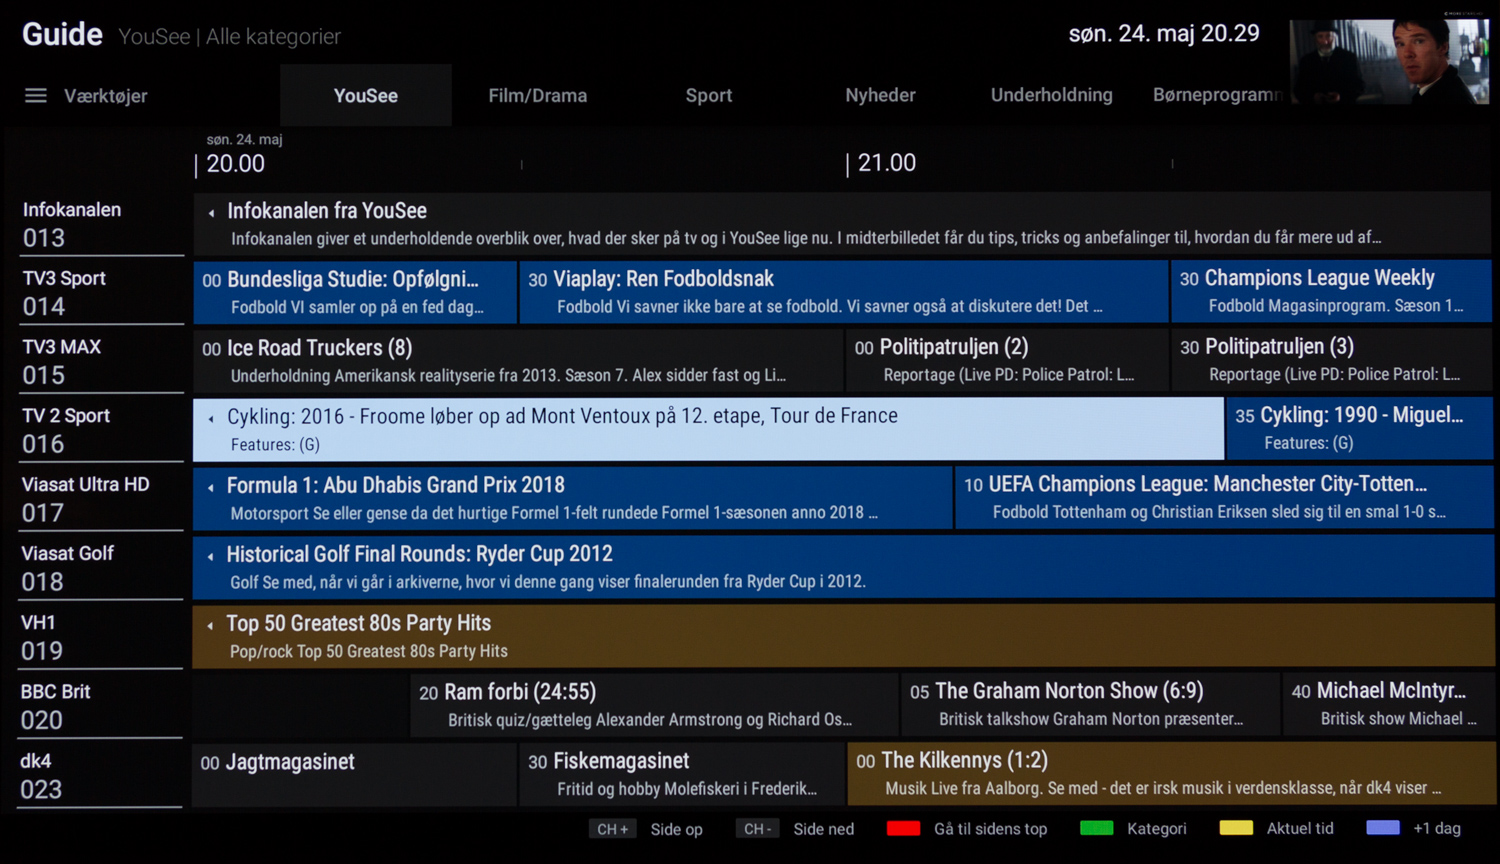Click the Guide title heading
The height and width of the screenshot is (864, 1500).
(x=62, y=35)
